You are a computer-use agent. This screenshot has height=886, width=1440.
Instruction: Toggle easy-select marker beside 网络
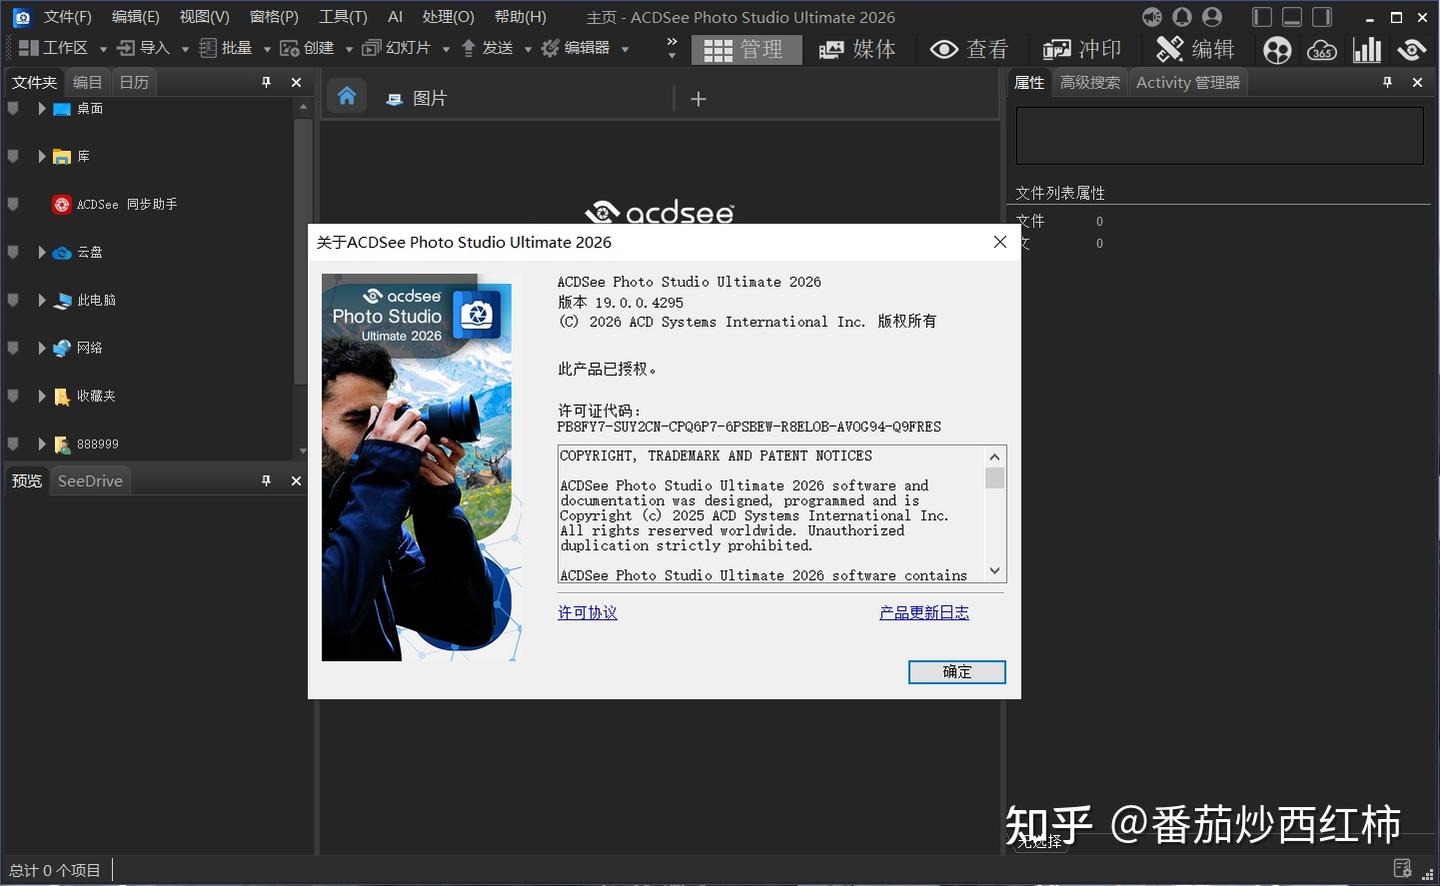tap(13, 348)
